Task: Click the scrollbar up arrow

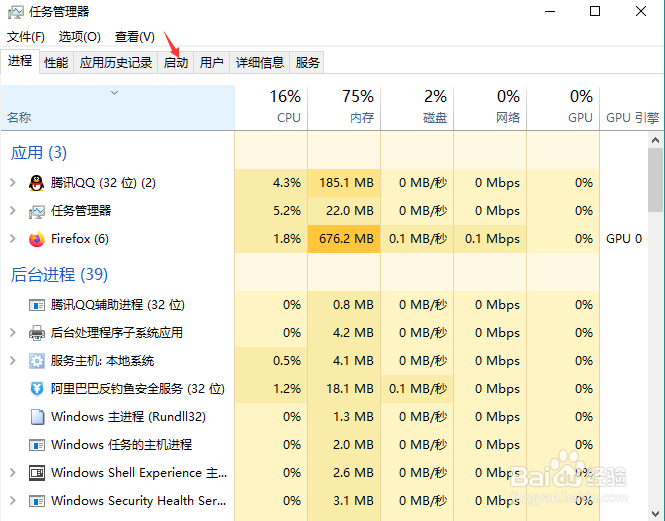Action: [655, 140]
